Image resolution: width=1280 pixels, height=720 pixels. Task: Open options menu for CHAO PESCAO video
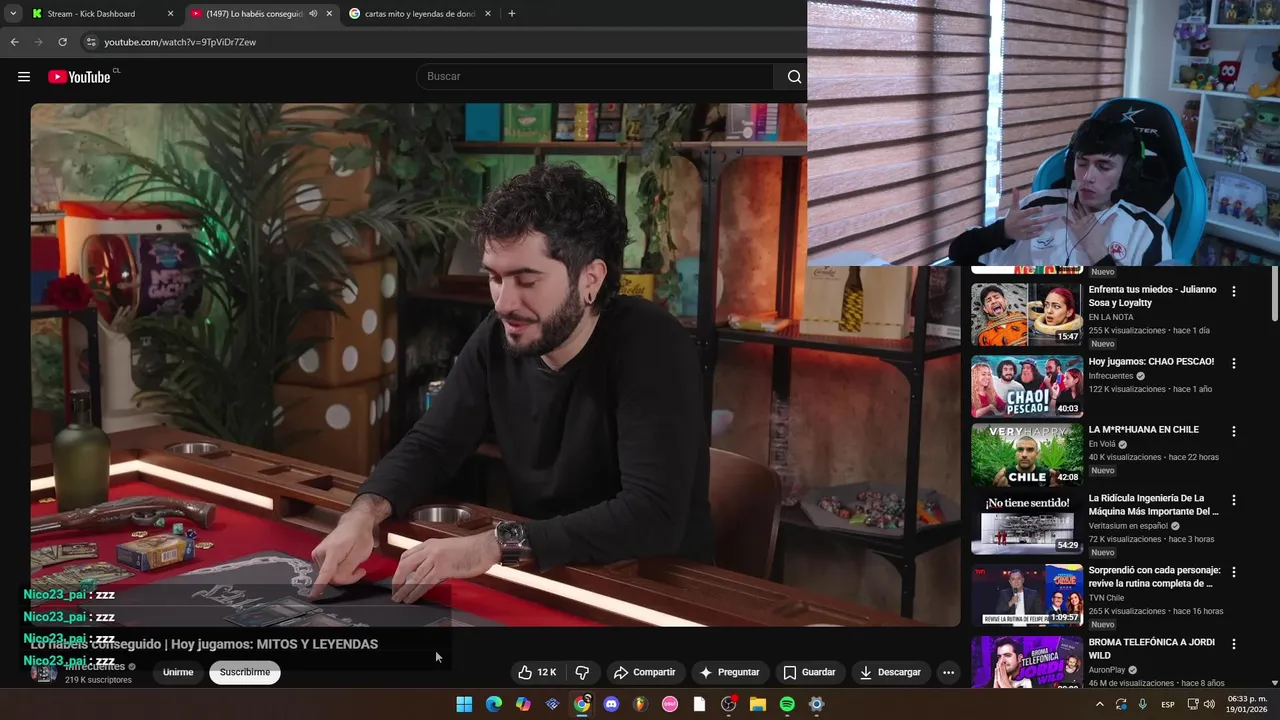[x=1233, y=363]
